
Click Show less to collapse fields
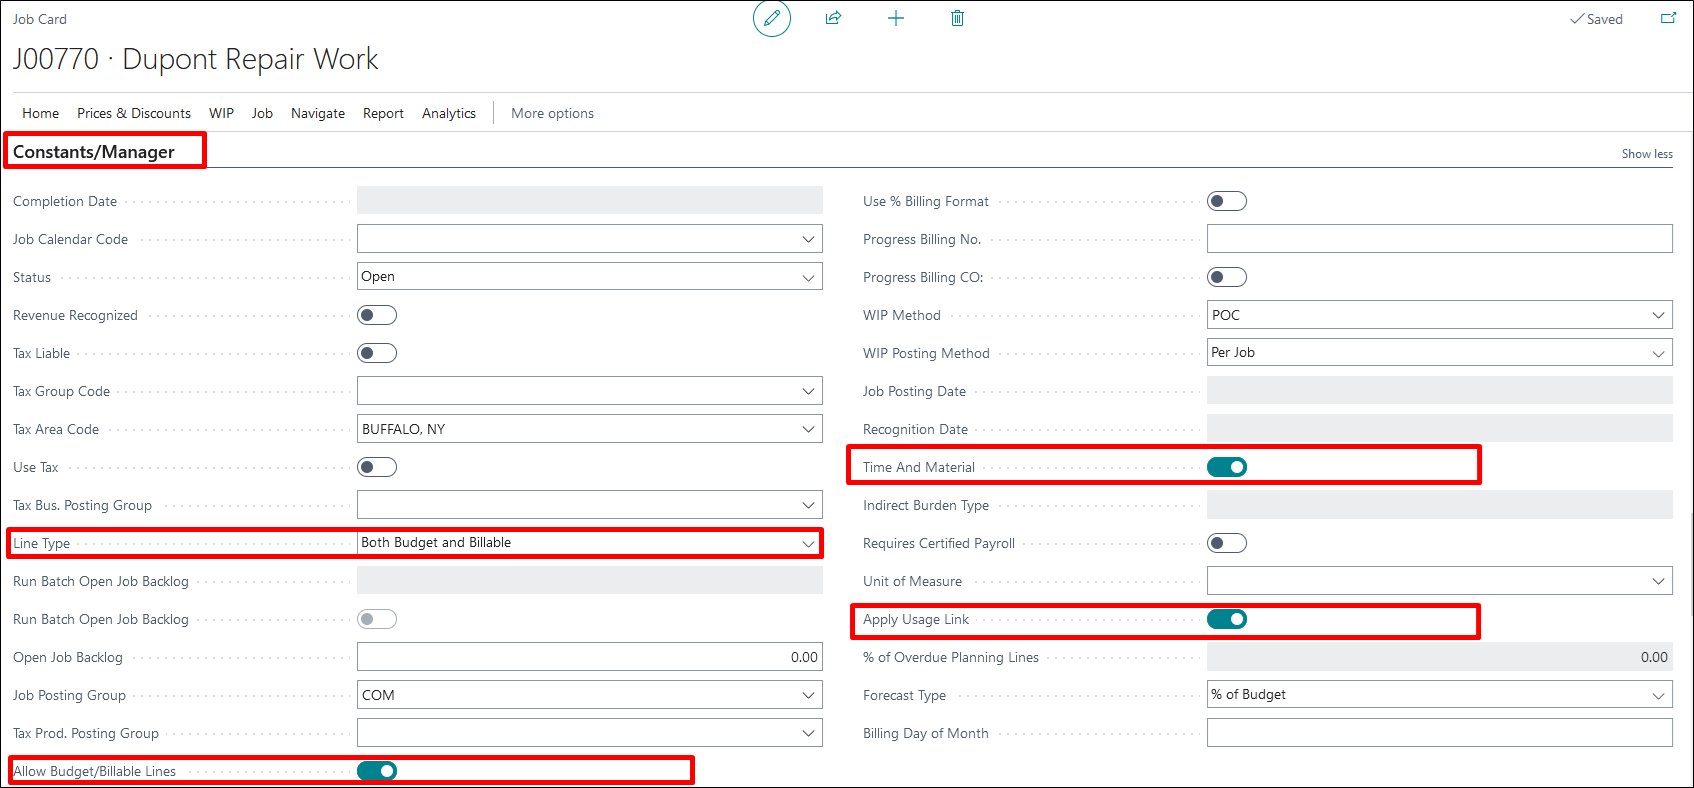pos(1646,154)
